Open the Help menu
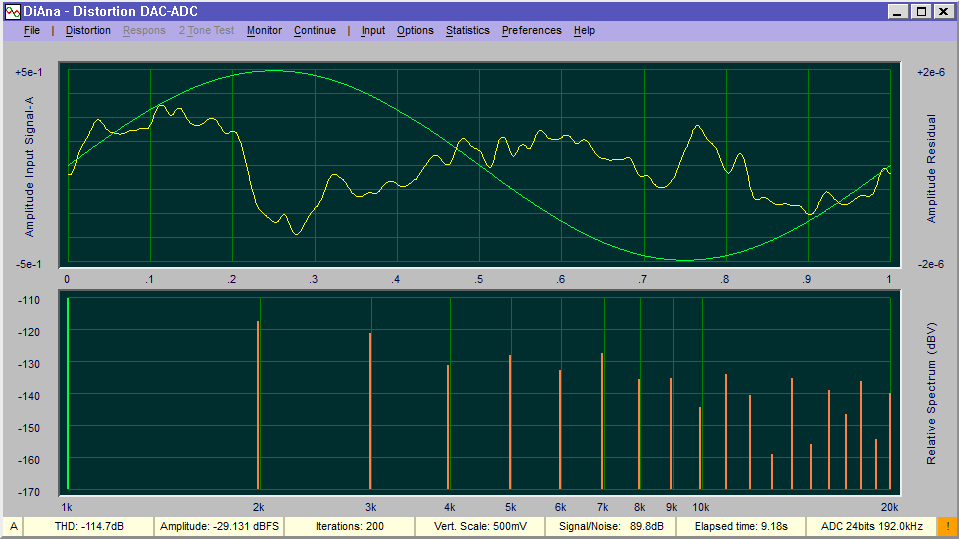This screenshot has height=539, width=959. (x=584, y=30)
